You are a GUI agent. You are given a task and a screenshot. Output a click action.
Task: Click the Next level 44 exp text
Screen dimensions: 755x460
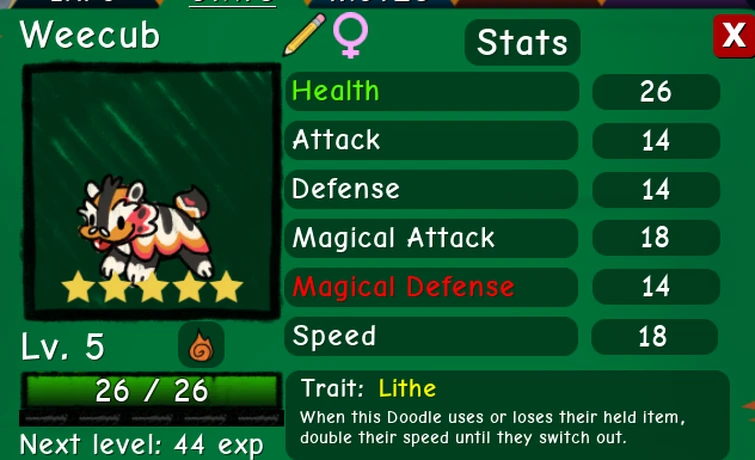coord(142,445)
